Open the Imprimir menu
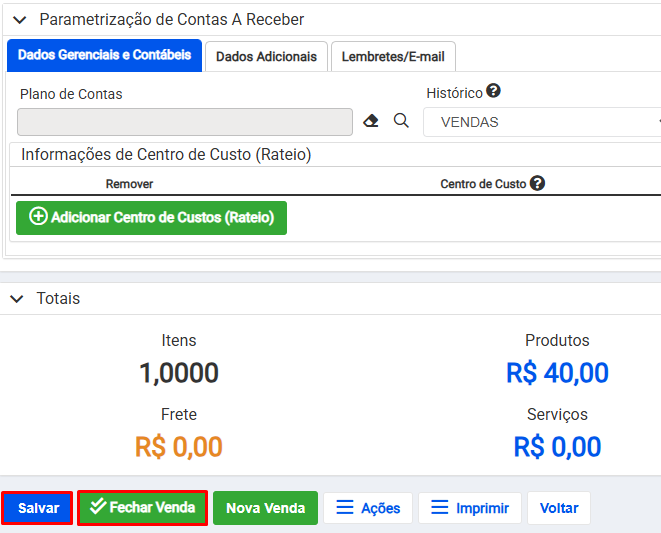 point(469,508)
